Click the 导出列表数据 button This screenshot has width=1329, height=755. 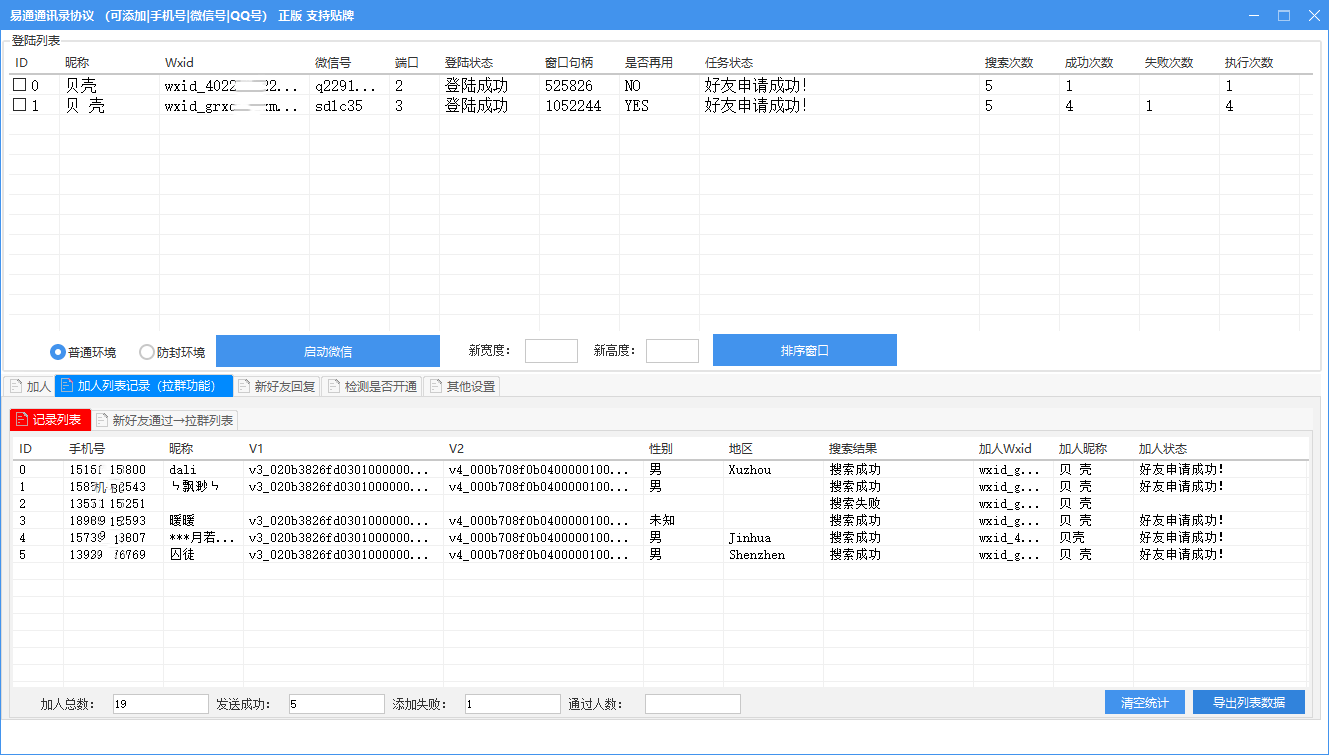[1249, 702]
